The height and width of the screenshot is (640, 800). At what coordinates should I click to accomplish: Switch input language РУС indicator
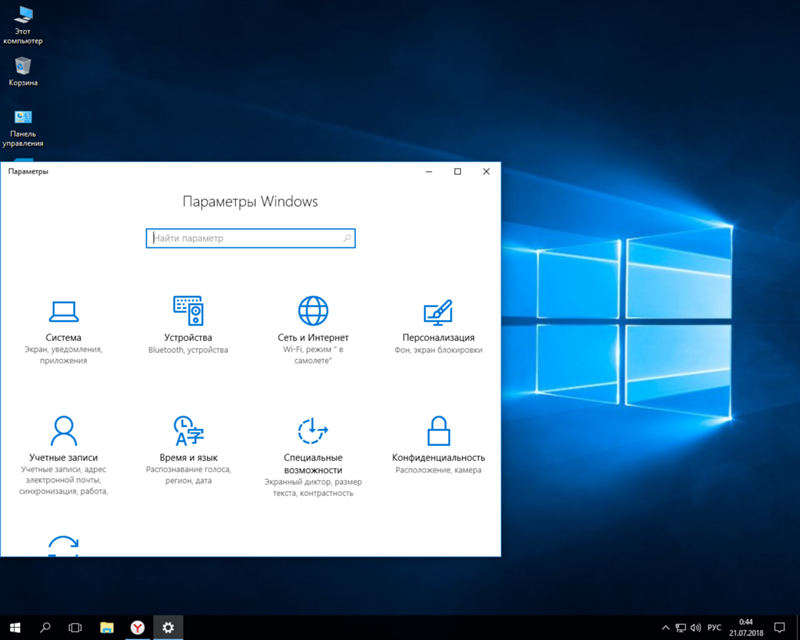(x=714, y=628)
